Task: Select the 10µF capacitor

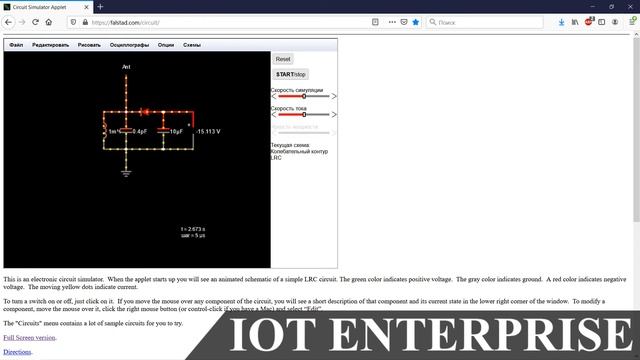Action: 163,131
